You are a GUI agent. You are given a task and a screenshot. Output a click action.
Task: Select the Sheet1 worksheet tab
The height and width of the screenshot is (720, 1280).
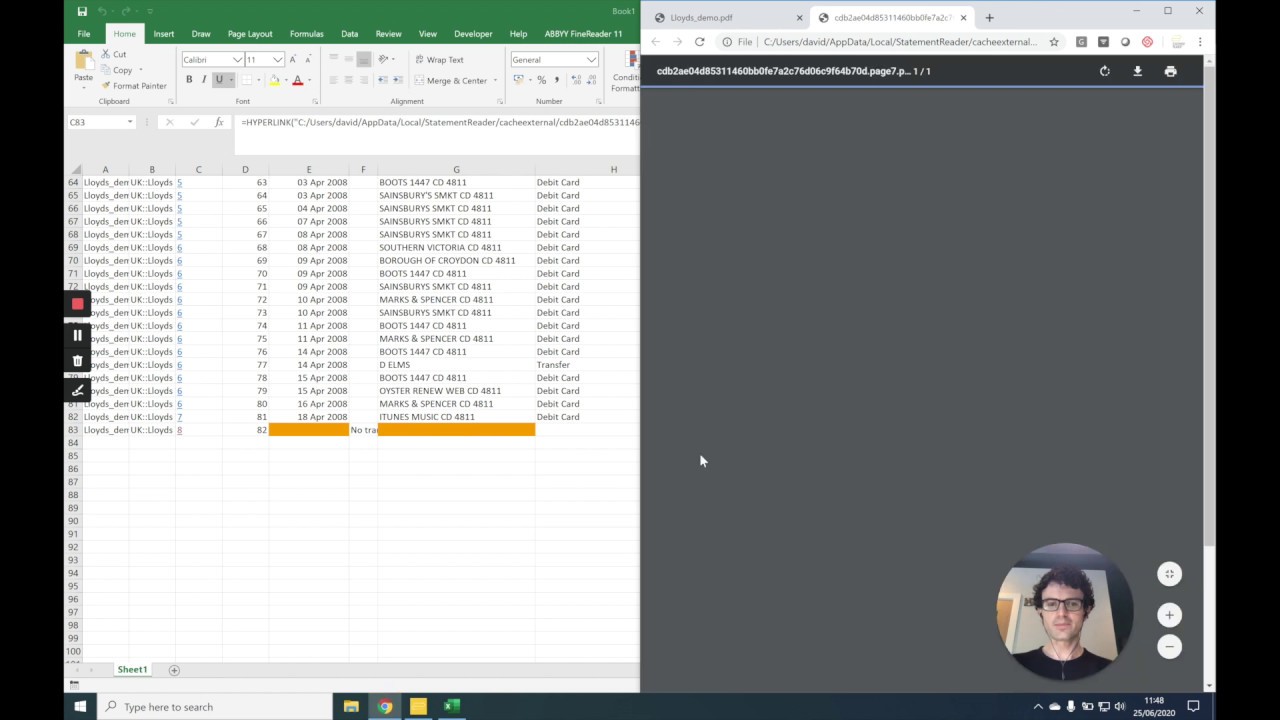click(x=132, y=670)
